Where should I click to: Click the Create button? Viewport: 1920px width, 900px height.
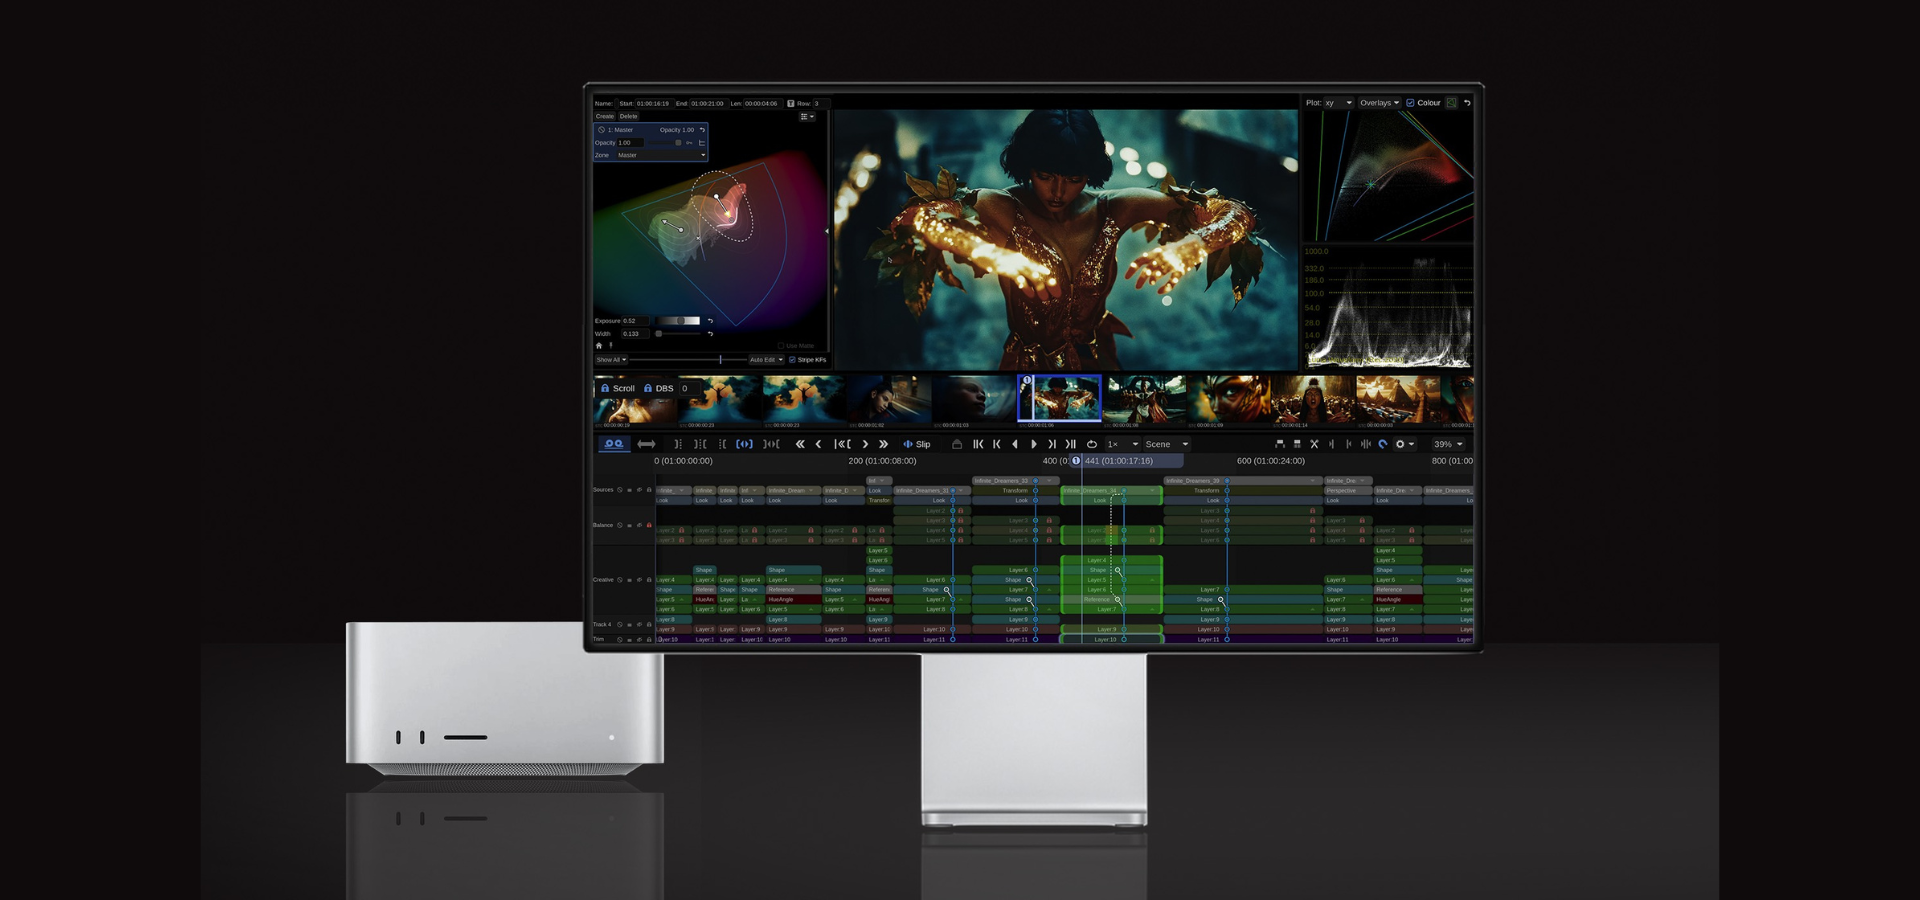pyautogui.click(x=604, y=116)
